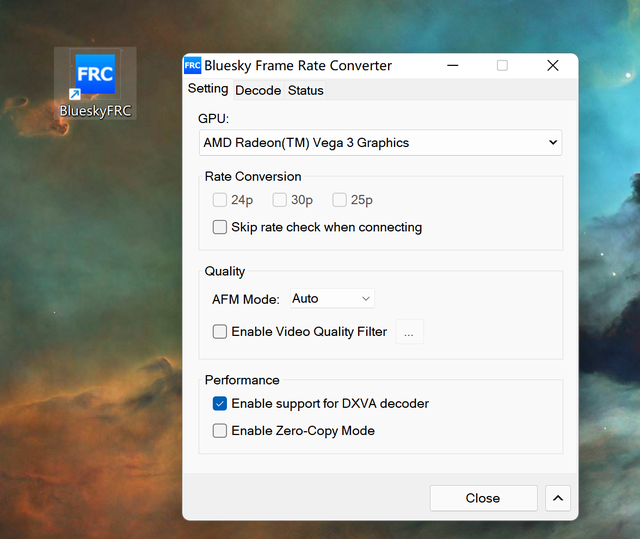Image resolution: width=640 pixels, height=539 pixels.
Task: Expand the AFM Mode Auto dropdown
Action: pyautogui.click(x=332, y=299)
